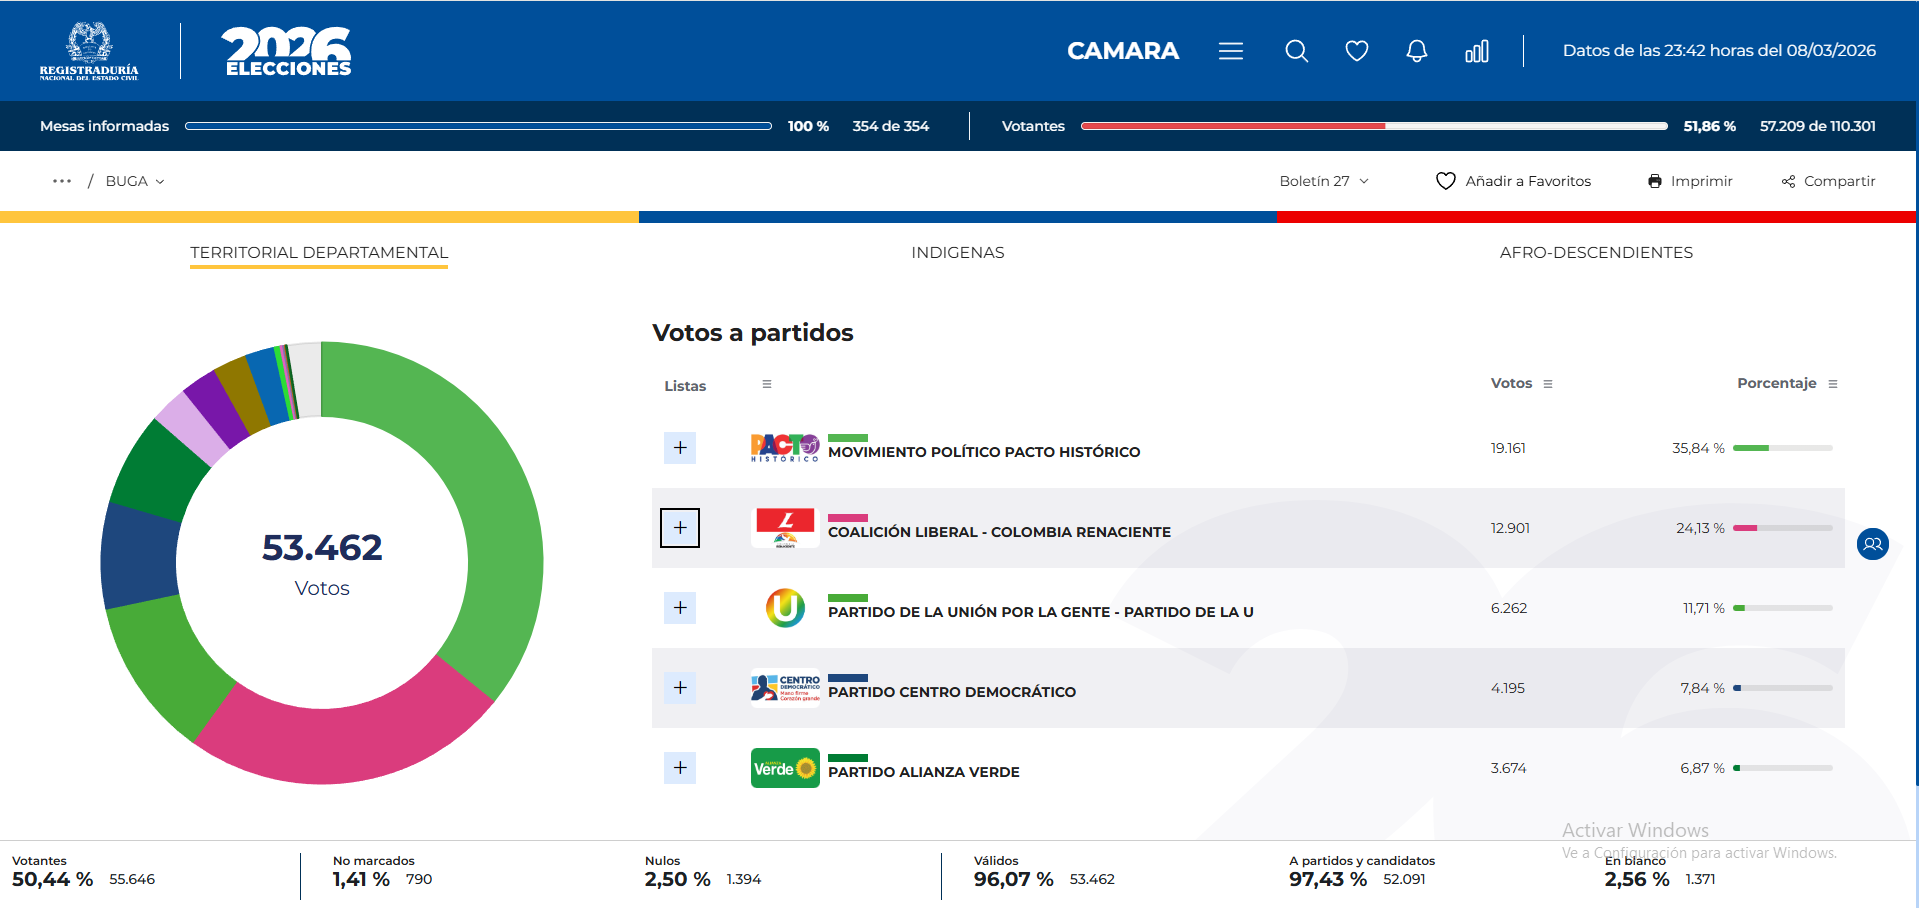
Task: Click the breadcrumb ellipsis dots
Action: [x=62, y=181]
